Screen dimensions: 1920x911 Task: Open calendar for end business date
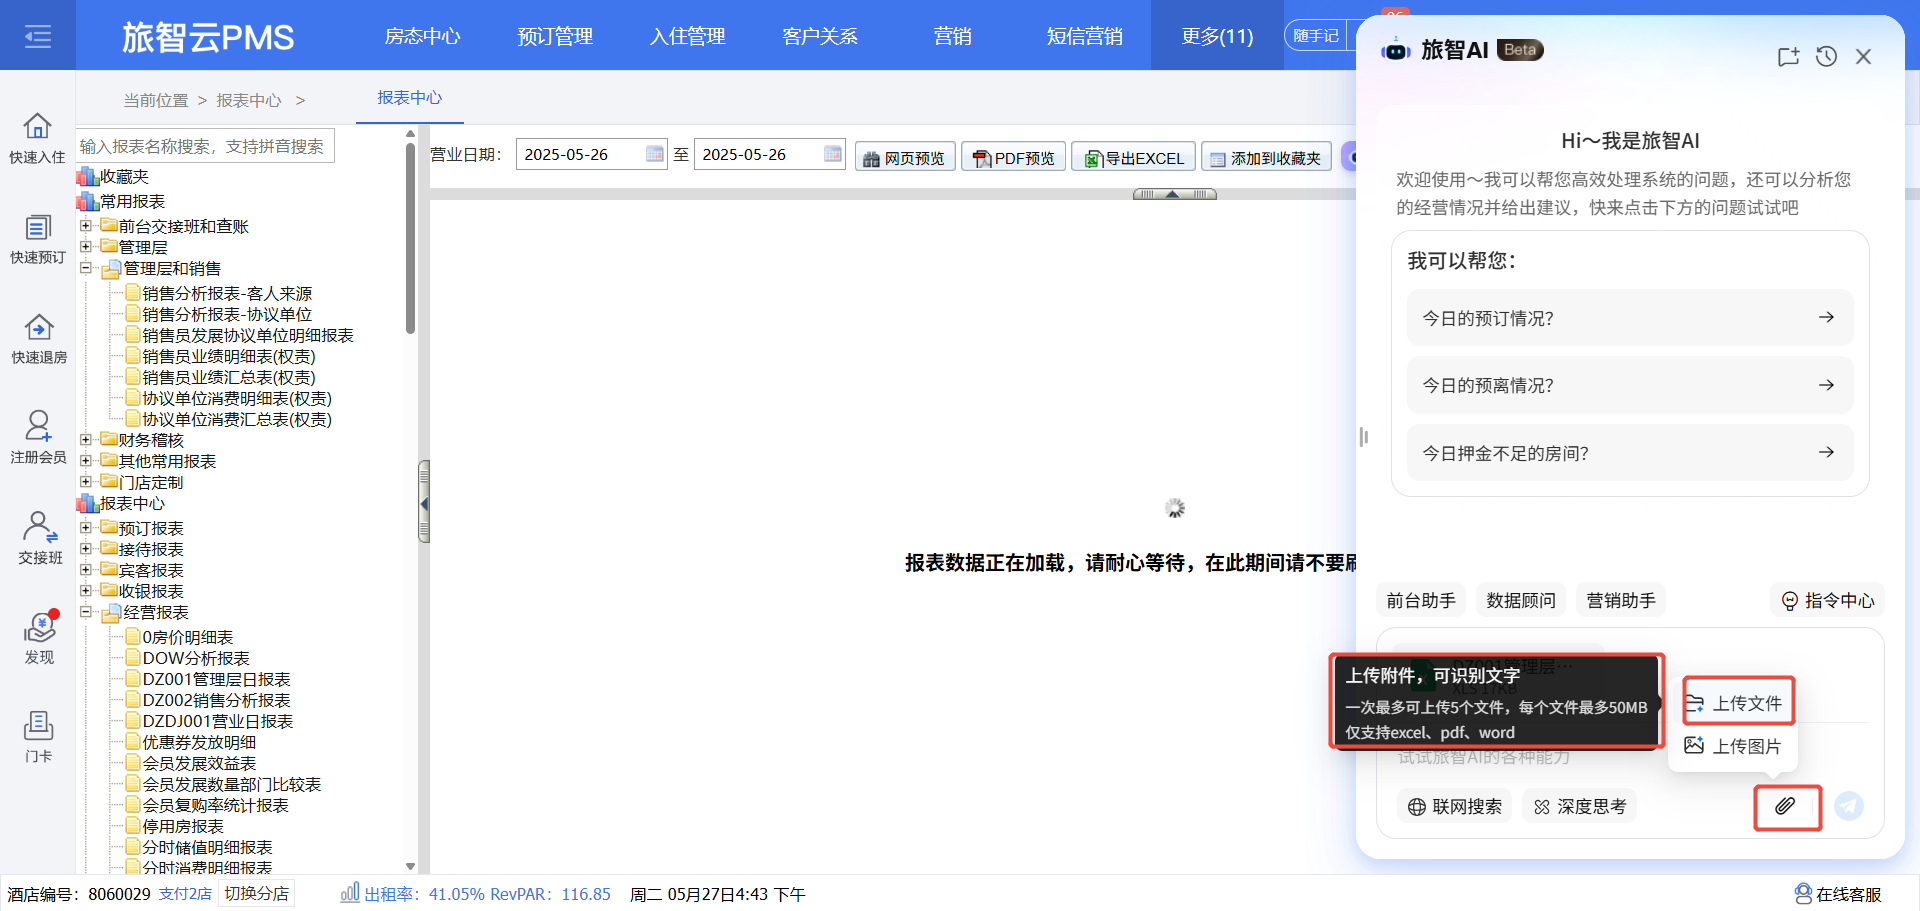coord(833,154)
